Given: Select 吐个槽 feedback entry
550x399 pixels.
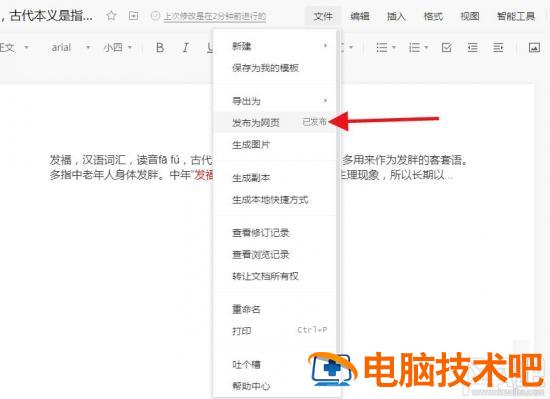Looking at the screenshot, I should (275, 364).
